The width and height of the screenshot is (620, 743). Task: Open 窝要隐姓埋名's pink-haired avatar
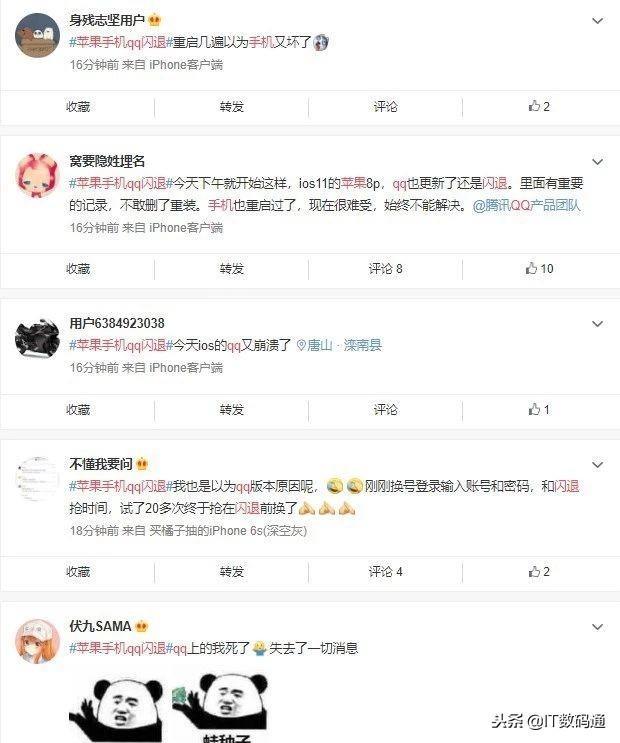coord(37,175)
